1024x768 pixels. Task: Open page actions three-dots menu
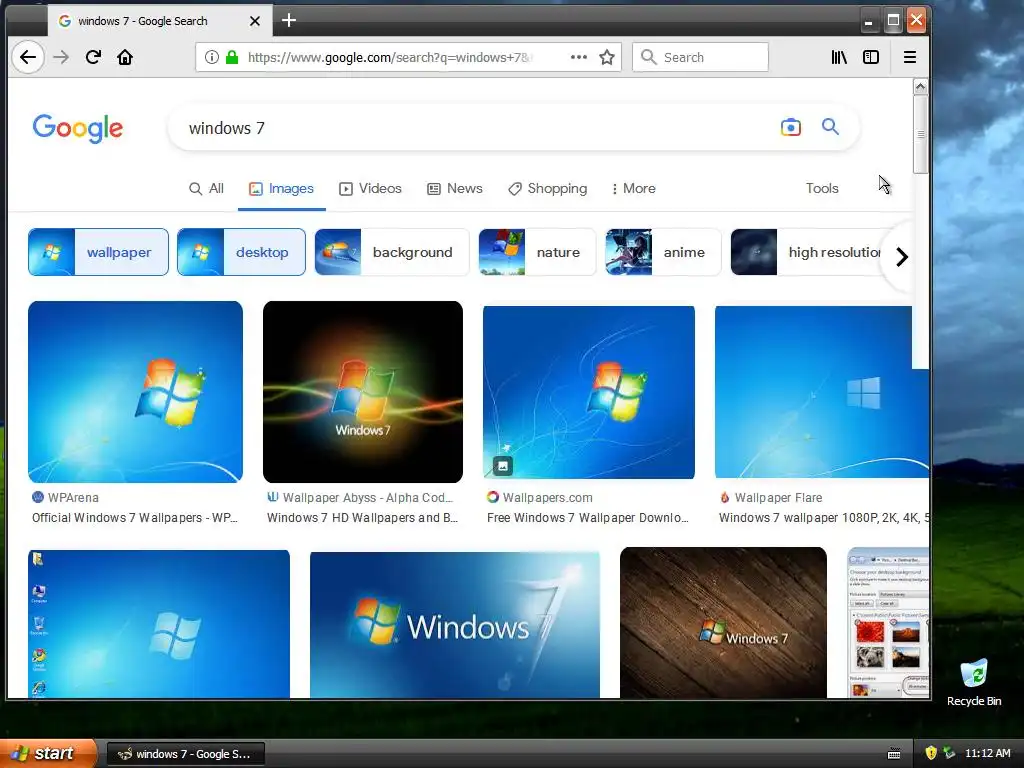579,57
